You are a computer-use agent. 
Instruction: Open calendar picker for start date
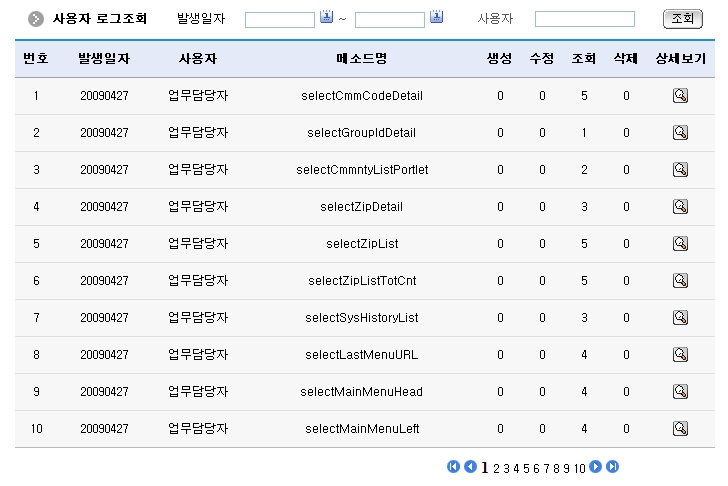(x=327, y=18)
